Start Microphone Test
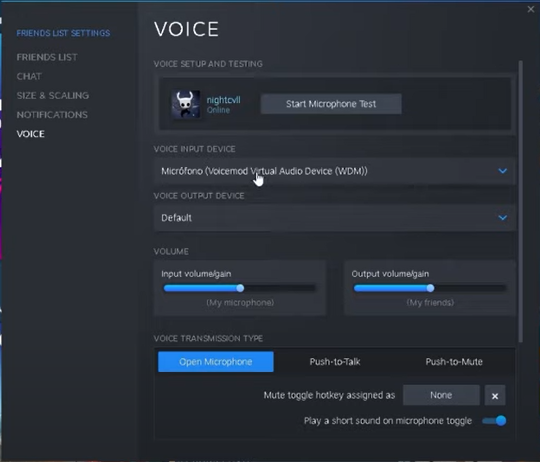 [x=331, y=104]
